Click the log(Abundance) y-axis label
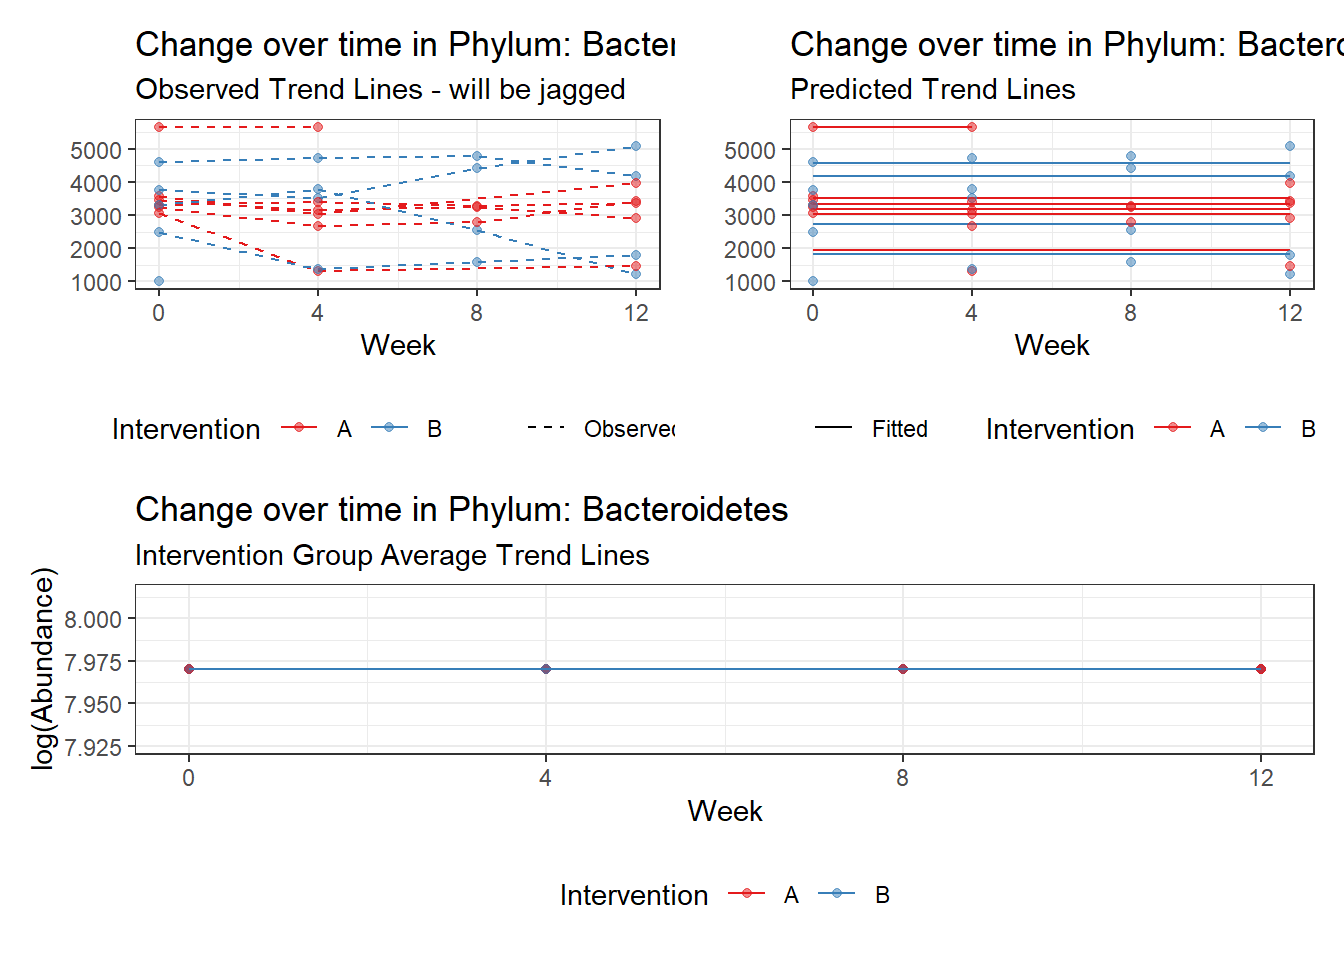This screenshot has height=960, width=1344. click(x=42, y=668)
